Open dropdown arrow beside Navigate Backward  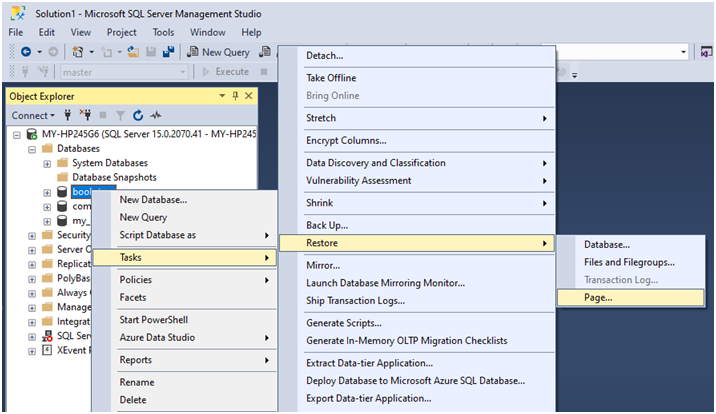(x=39, y=52)
